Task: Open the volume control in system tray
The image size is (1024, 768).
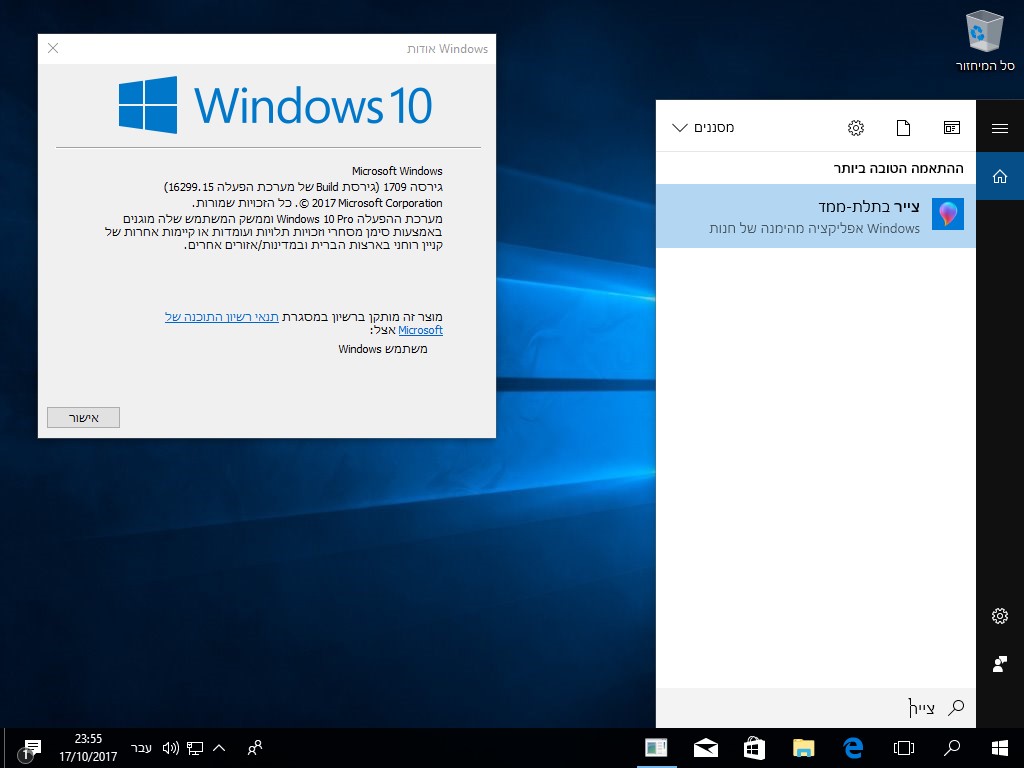Action: click(170, 748)
